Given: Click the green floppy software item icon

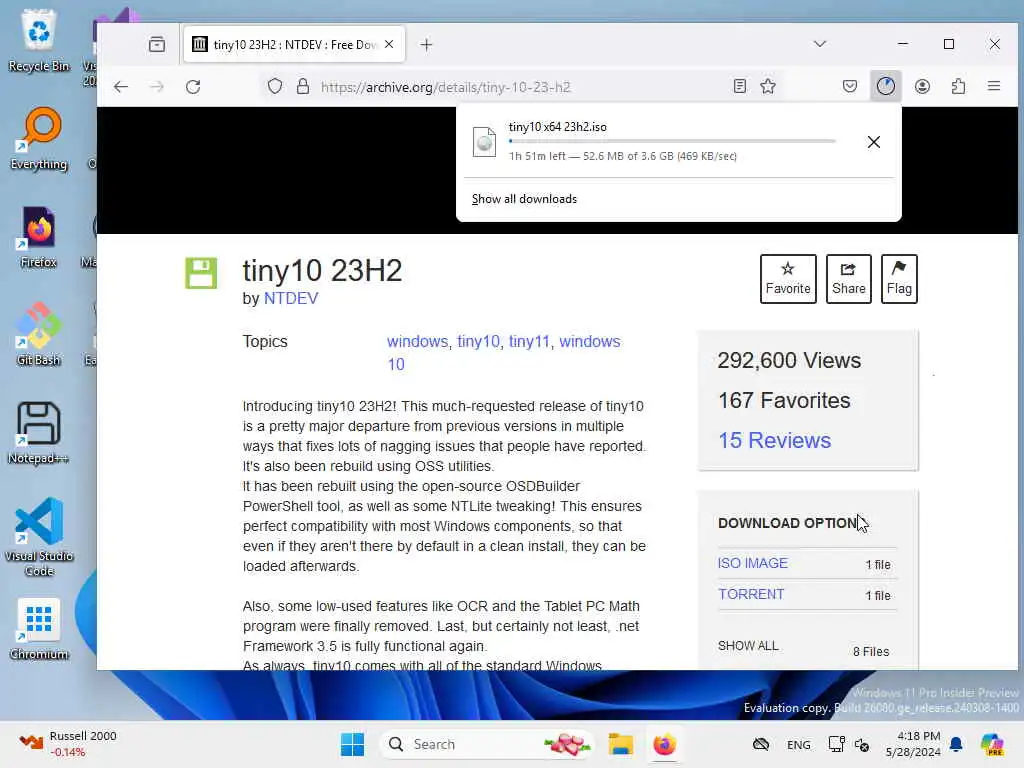Looking at the screenshot, I should click(201, 273).
